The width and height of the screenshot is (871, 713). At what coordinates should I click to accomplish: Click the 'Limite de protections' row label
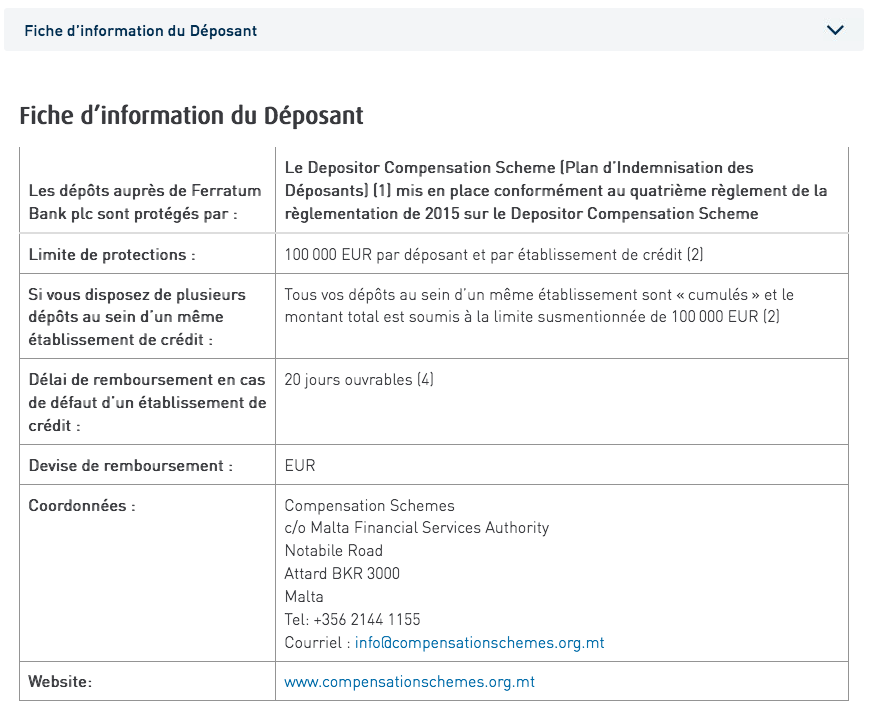[112, 254]
